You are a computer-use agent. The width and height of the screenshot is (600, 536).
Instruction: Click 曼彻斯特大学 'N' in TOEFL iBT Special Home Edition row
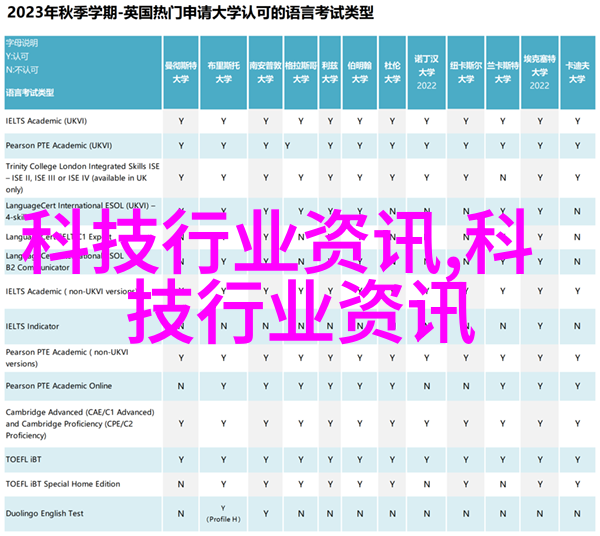(181, 484)
